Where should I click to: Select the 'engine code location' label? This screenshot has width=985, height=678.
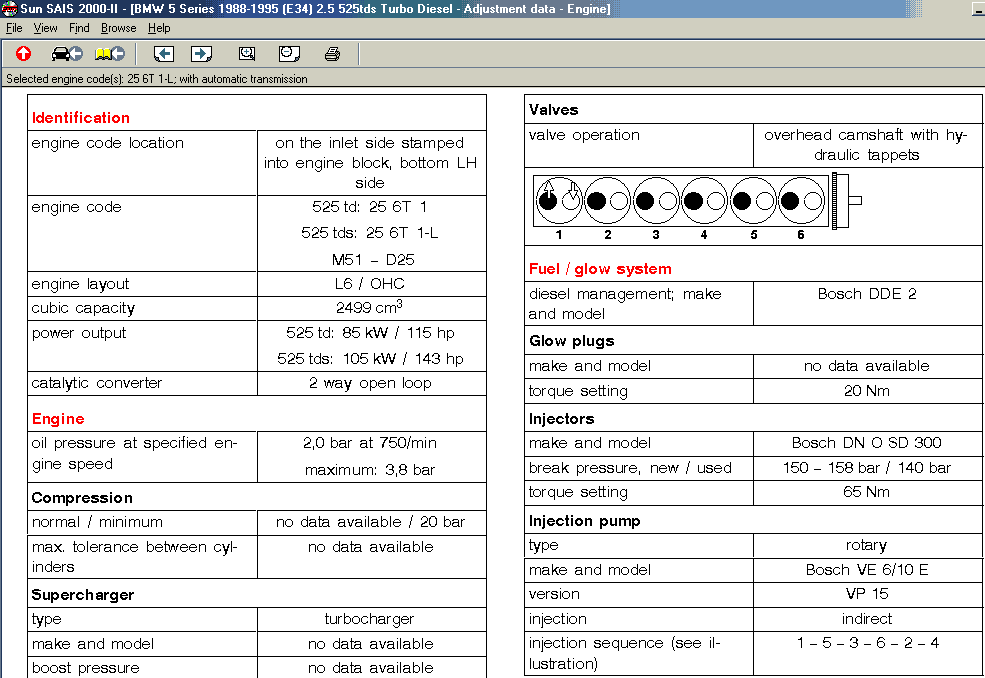pos(107,143)
